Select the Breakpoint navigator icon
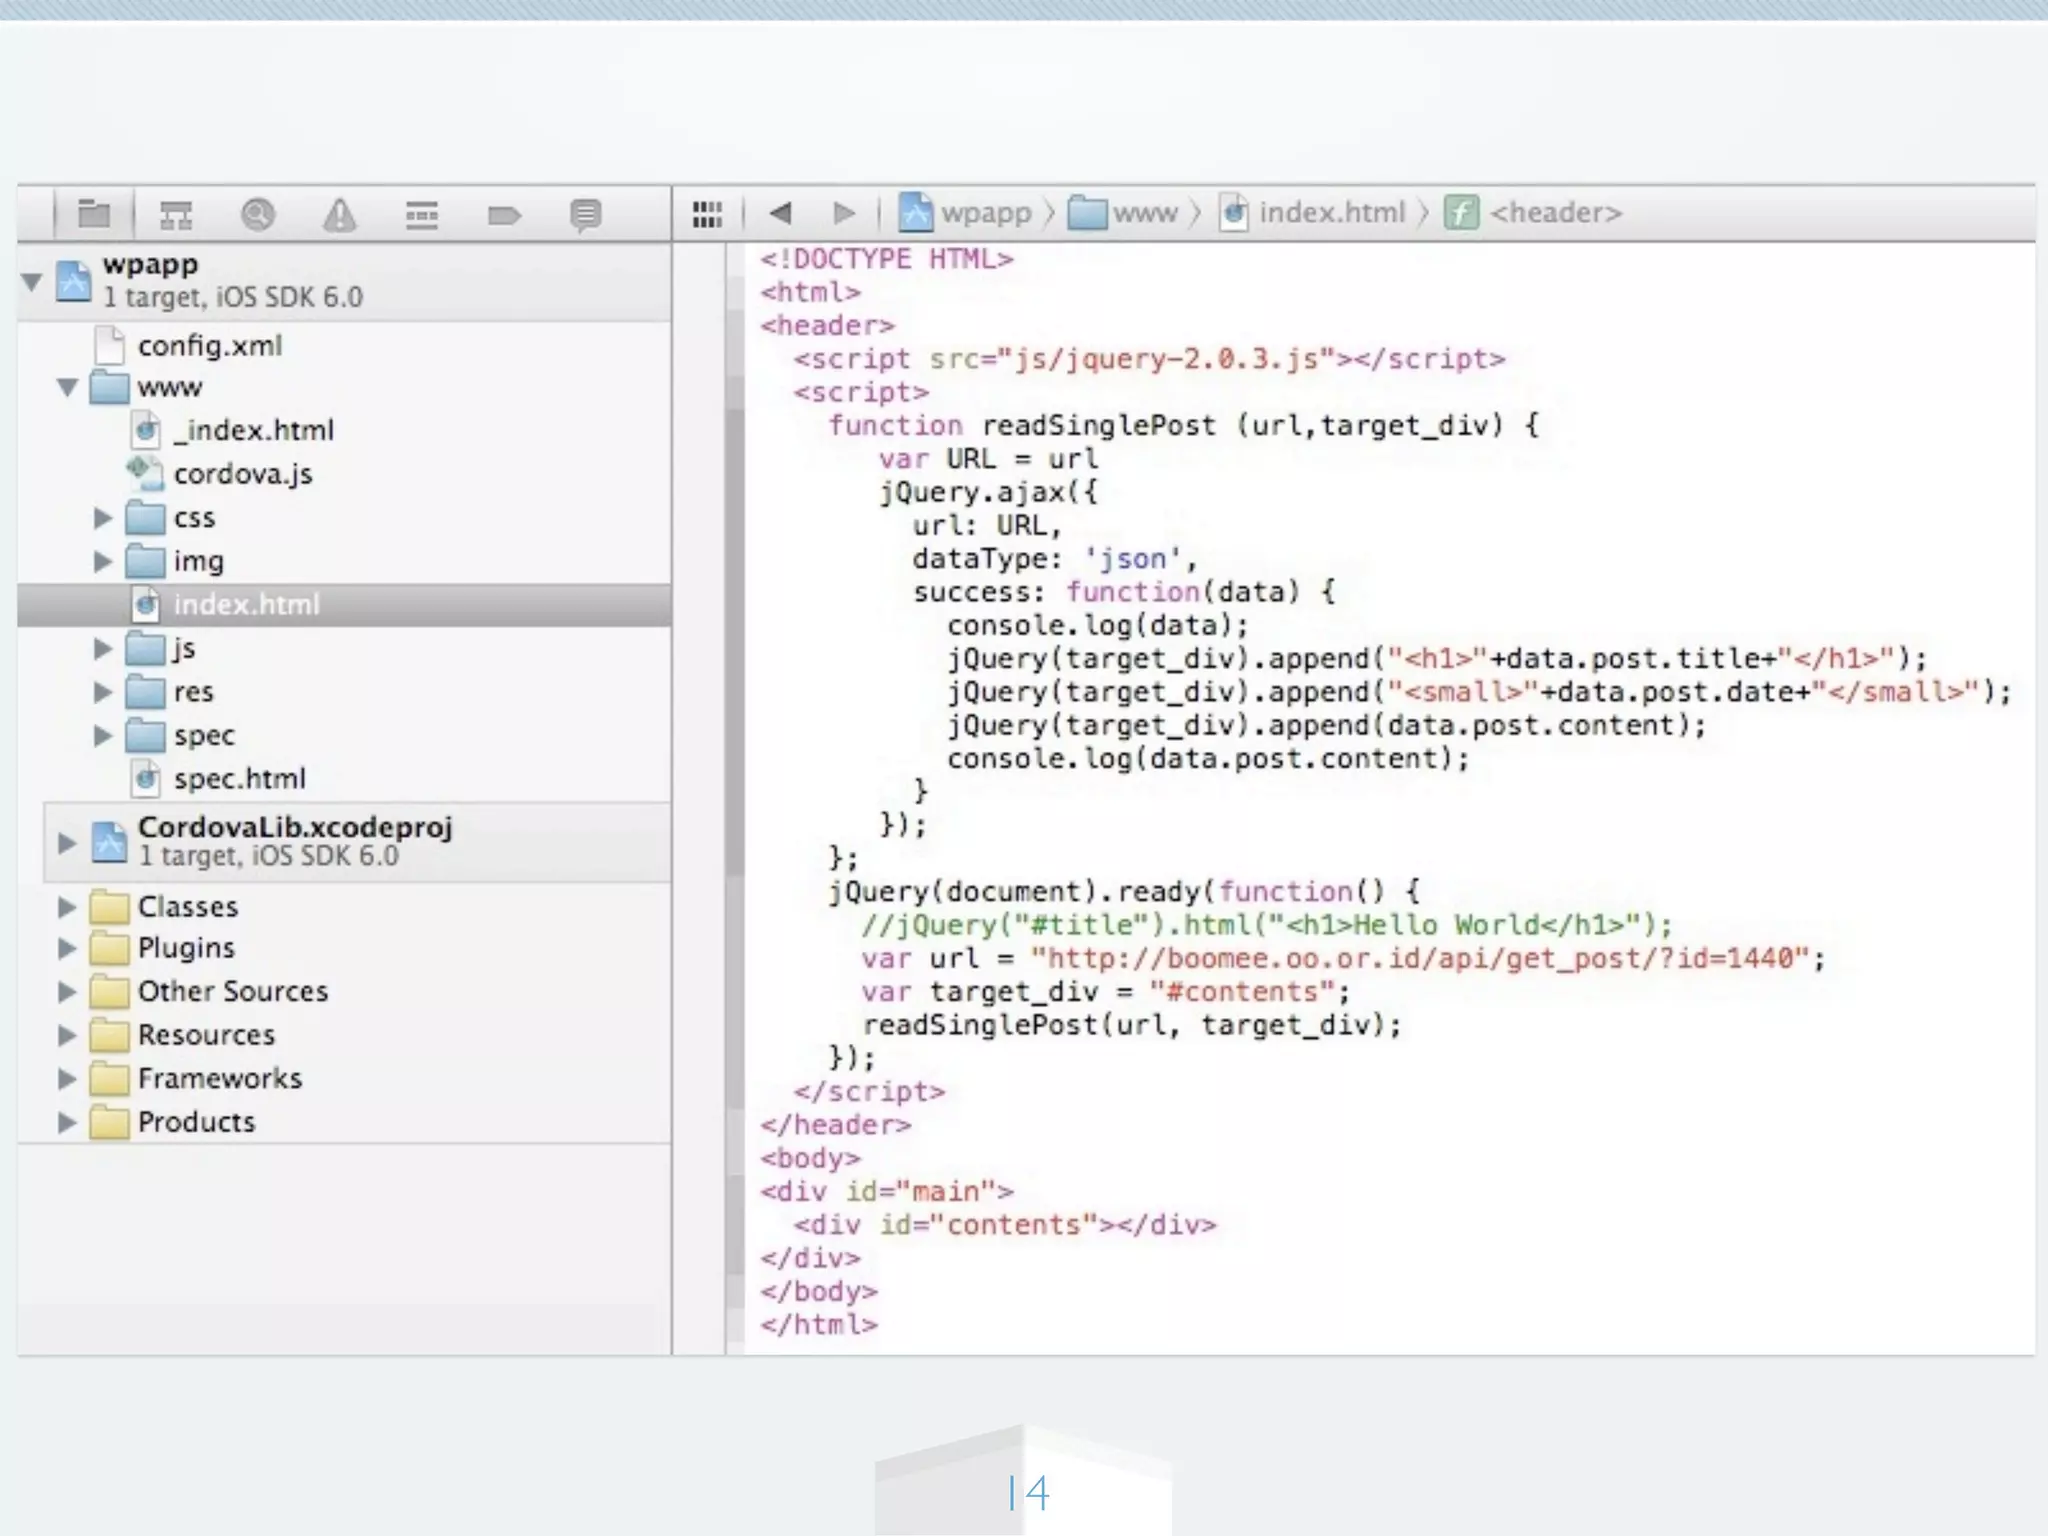This screenshot has height=1536, width=2048. click(x=503, y=214)
